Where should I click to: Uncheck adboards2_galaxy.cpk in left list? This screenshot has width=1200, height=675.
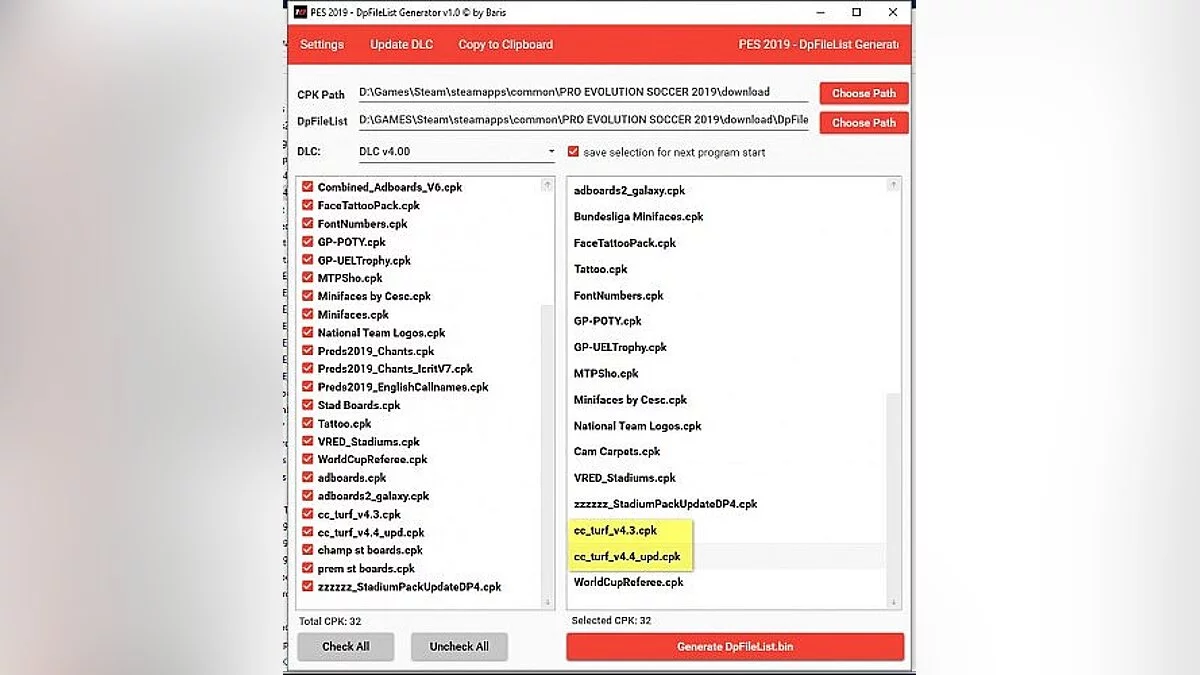308,496
